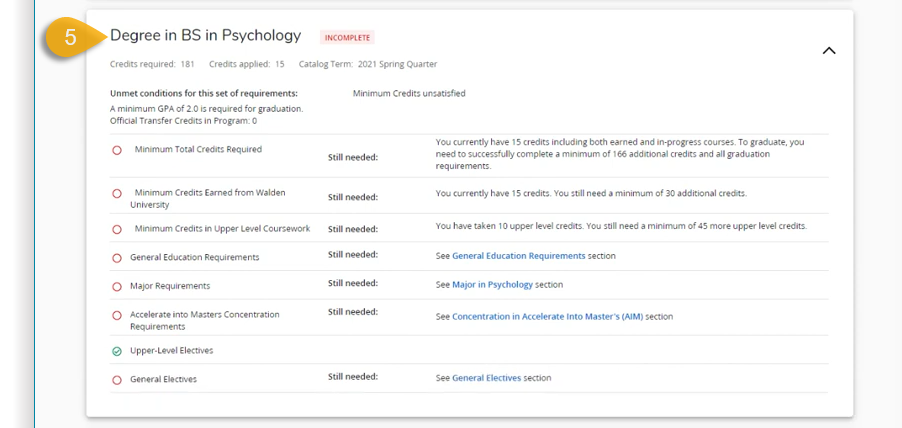902x428 pixels.
Task: Click the 'General Education Requirements' row label
Action: tap(194, 257)
